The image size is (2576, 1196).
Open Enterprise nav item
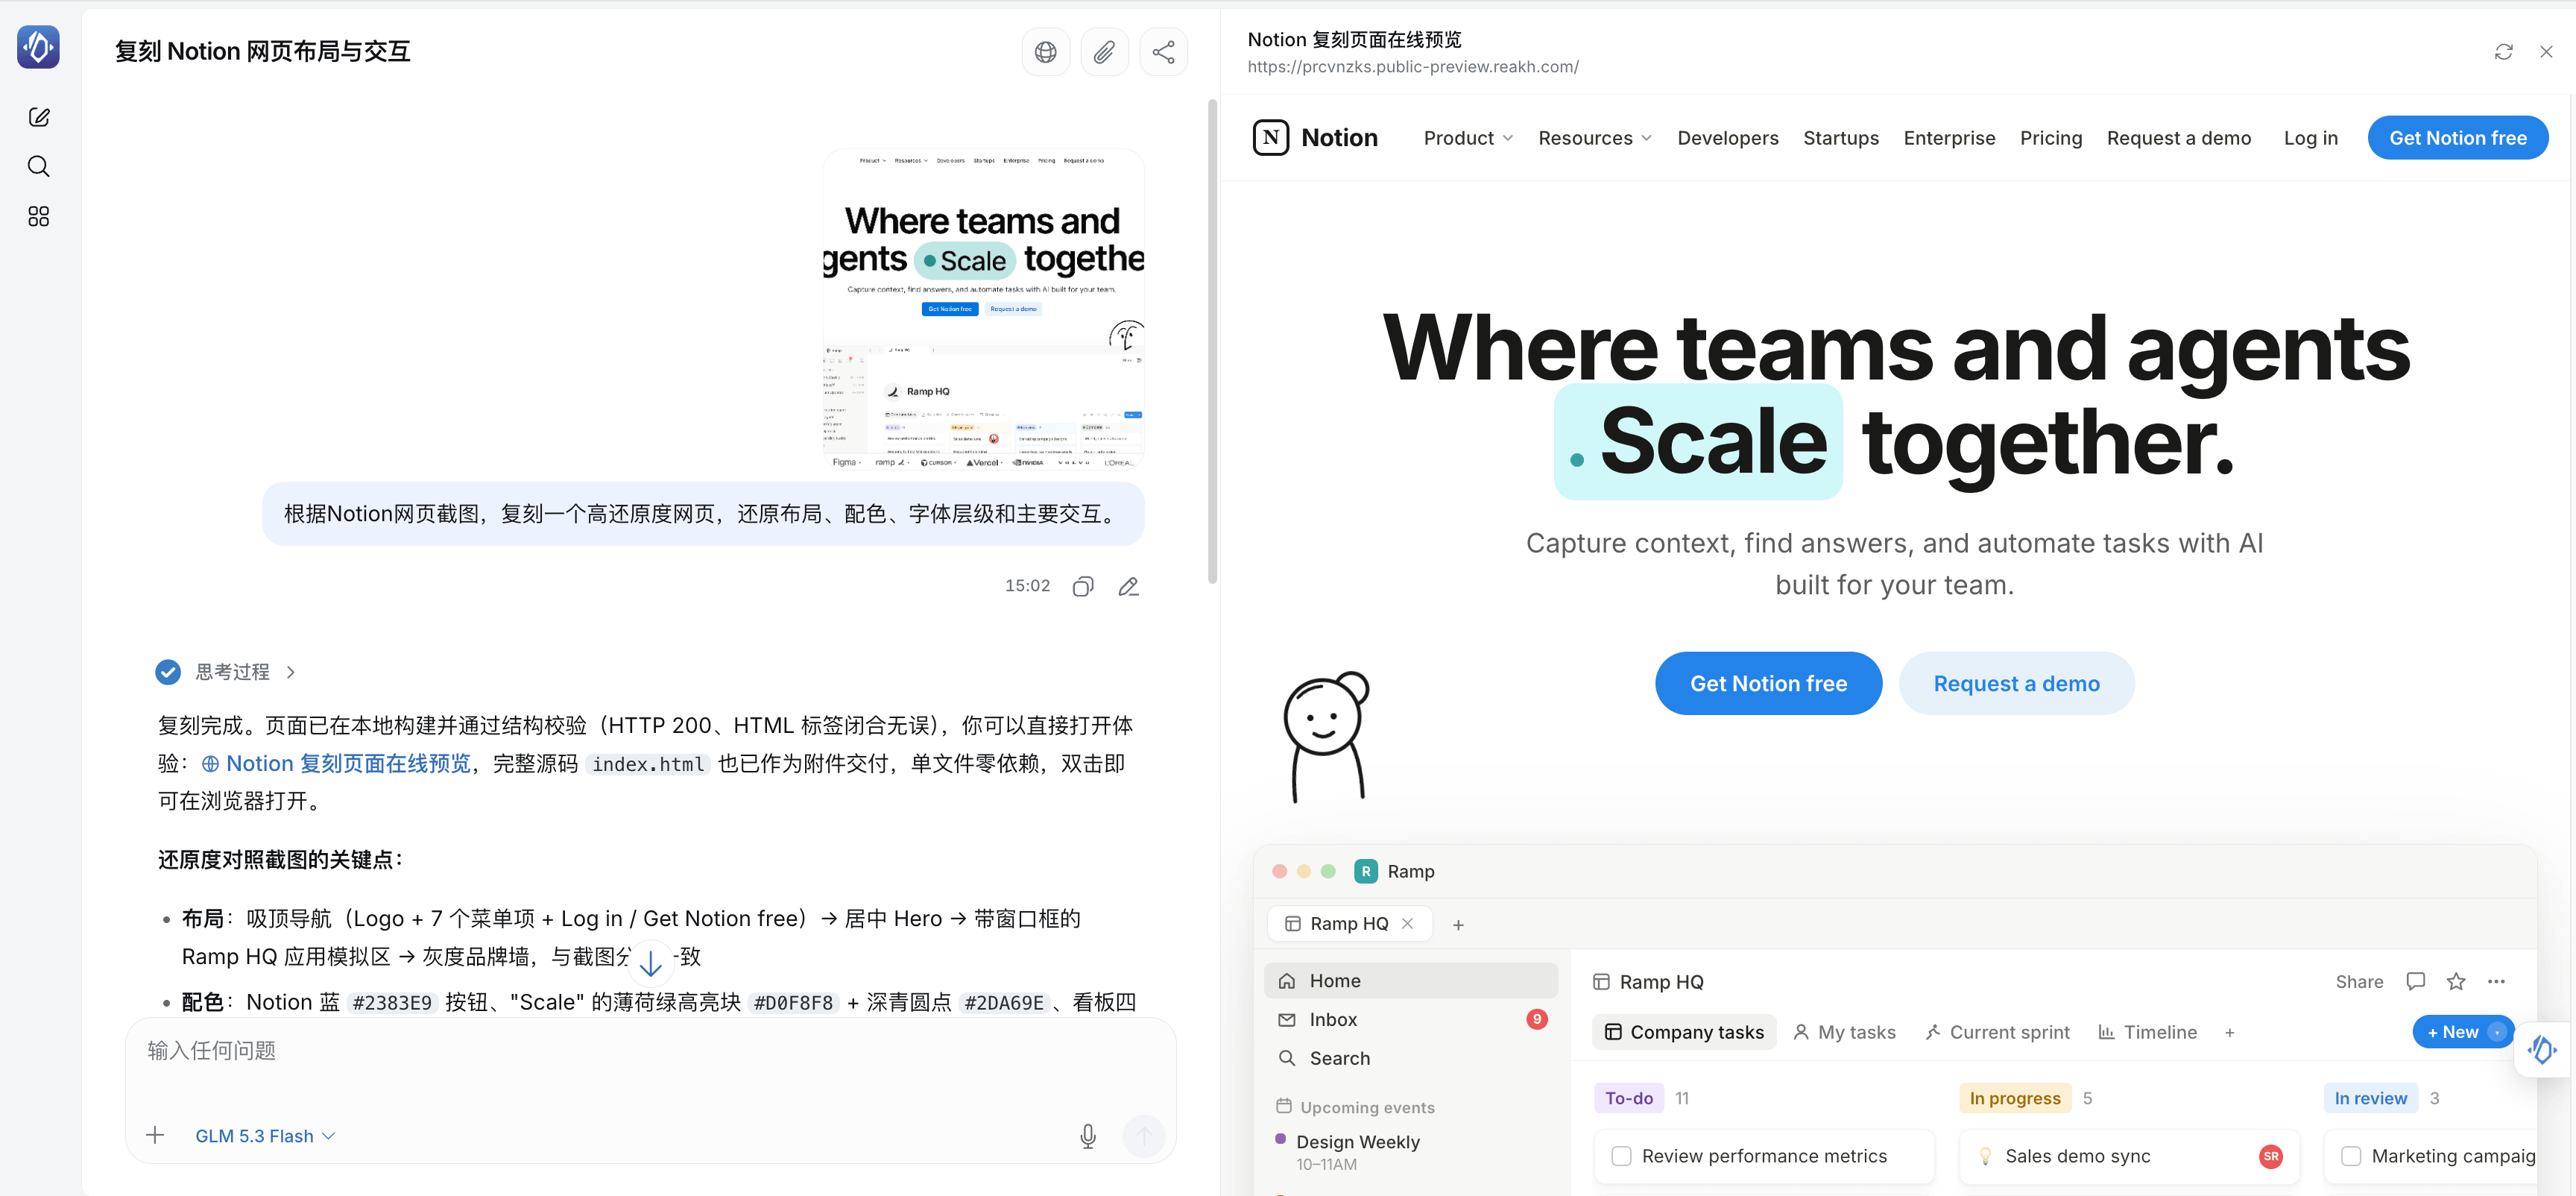click(1949, 138)
